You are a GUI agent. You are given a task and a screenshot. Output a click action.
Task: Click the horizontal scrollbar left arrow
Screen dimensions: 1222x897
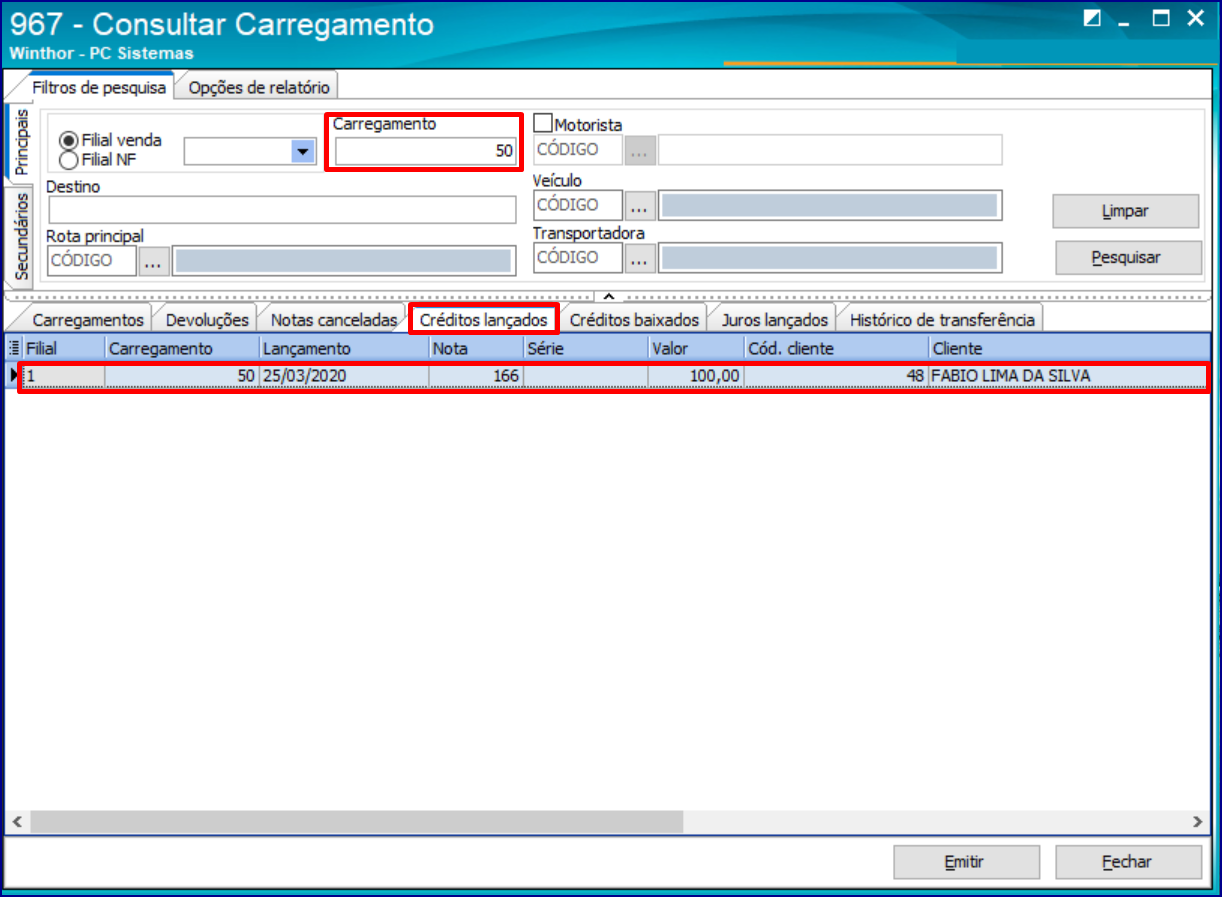click(x=16, y=822)
